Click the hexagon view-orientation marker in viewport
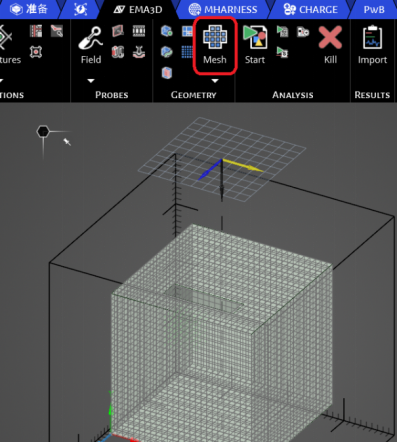 click(43, 132)
